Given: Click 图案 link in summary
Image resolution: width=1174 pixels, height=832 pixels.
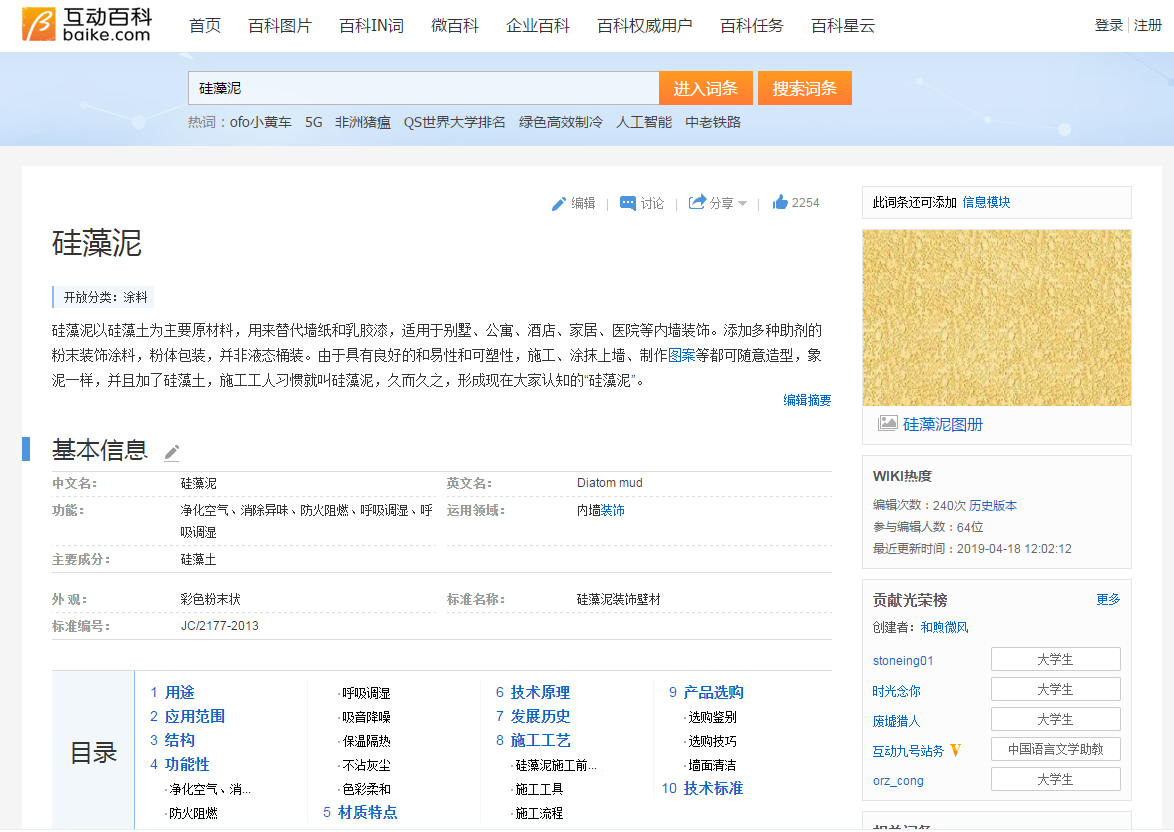Looking at the screenshot, I should coord(681,356).
